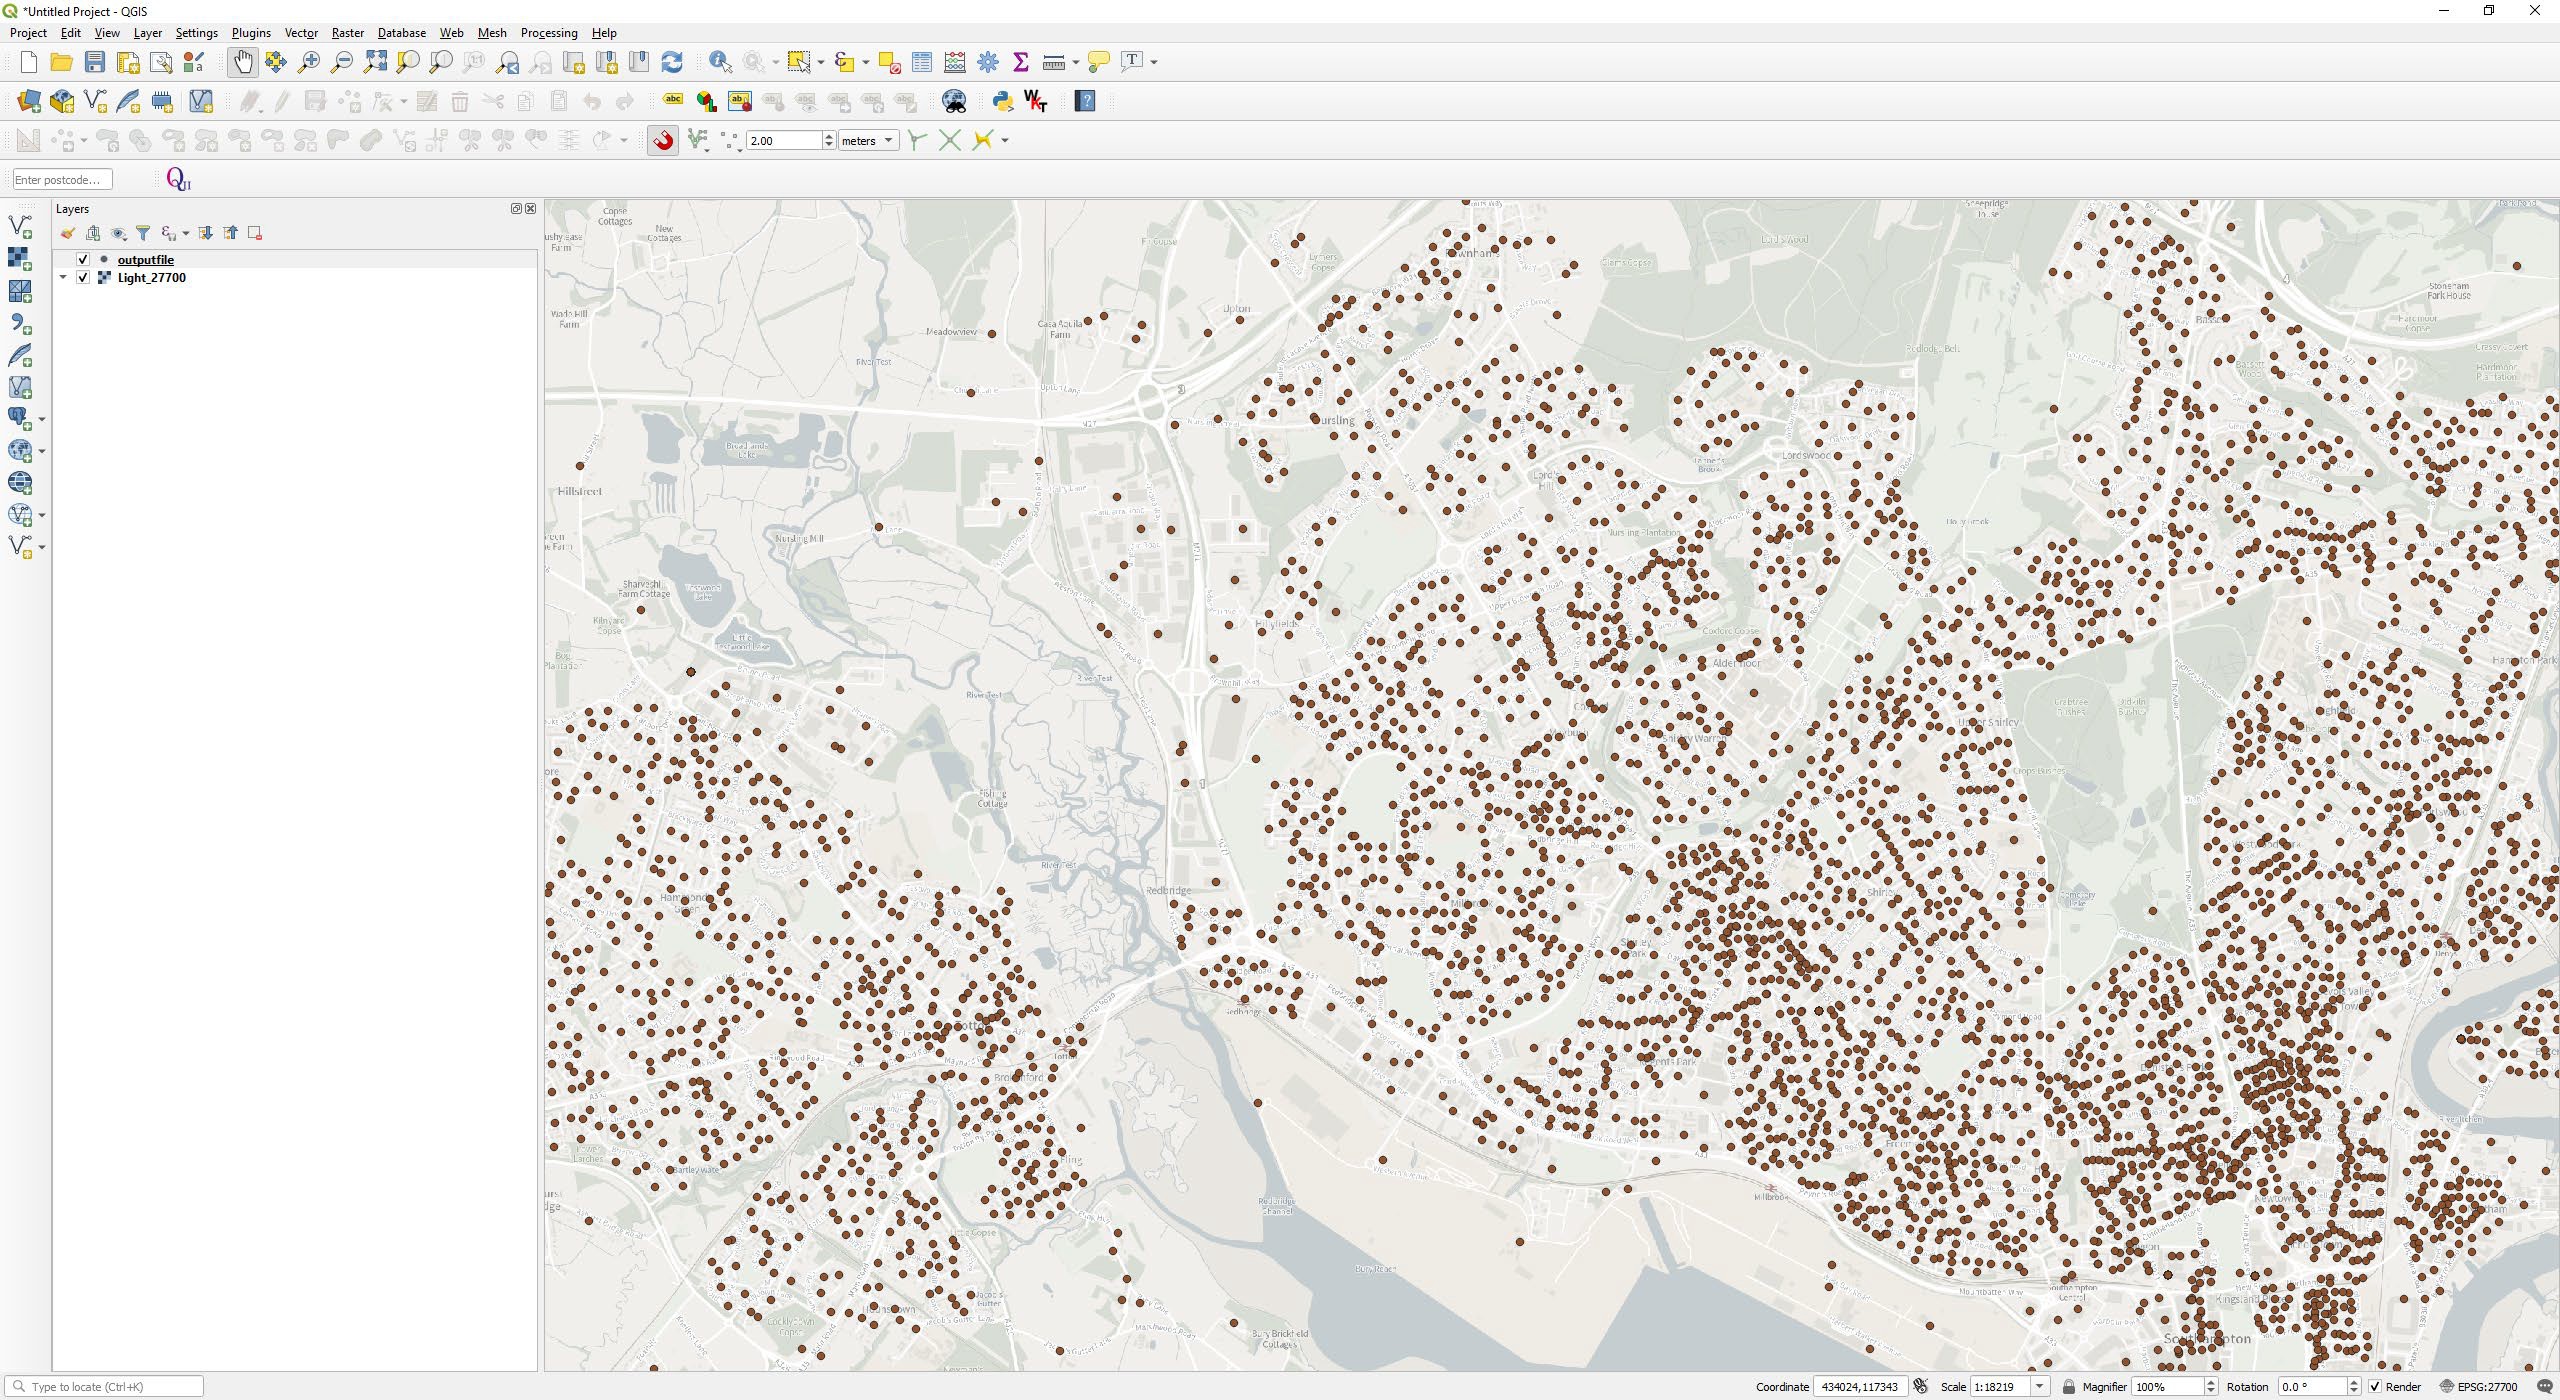2560x1400 pixels.
Task: Toggle the scale lock padlock
Action: point(2069,1386)
